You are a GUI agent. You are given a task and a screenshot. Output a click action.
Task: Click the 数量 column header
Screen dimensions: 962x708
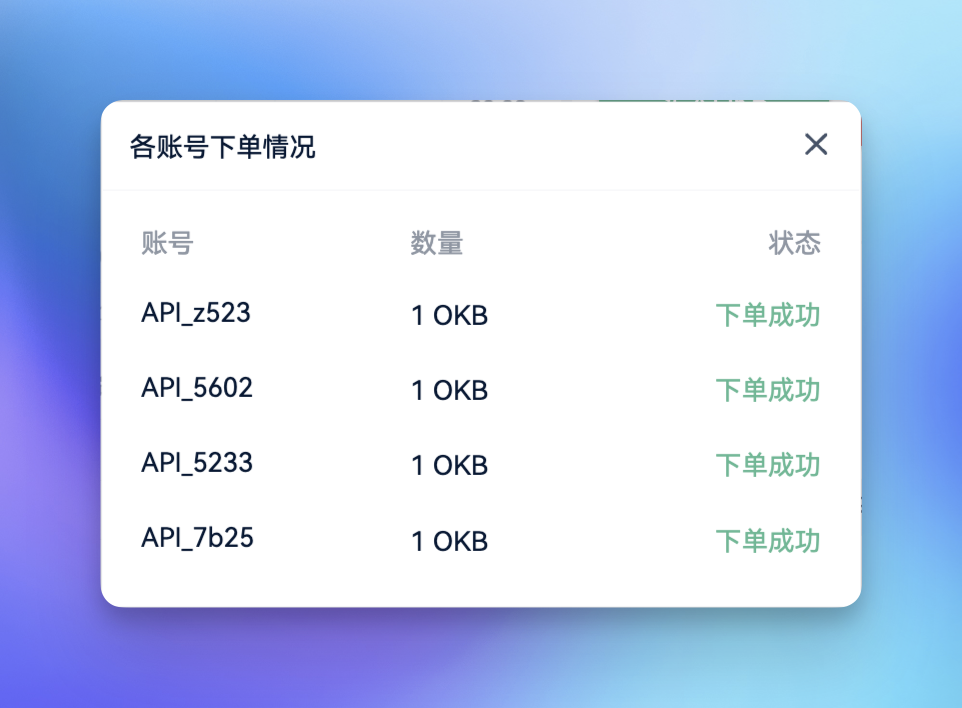point(436,243)
